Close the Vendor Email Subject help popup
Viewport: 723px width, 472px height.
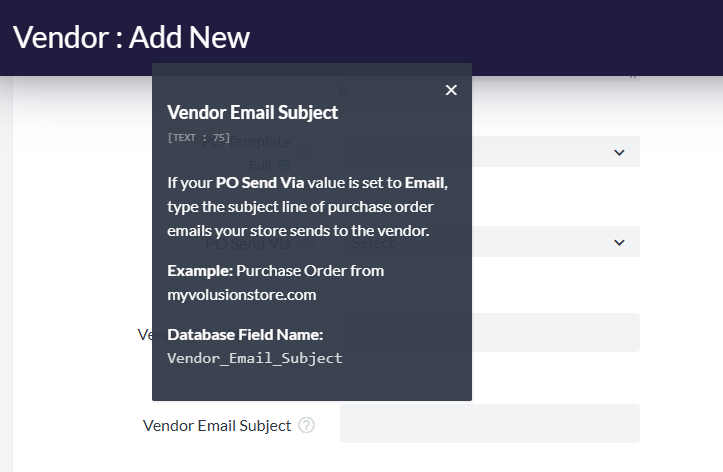tap(451, 90)
